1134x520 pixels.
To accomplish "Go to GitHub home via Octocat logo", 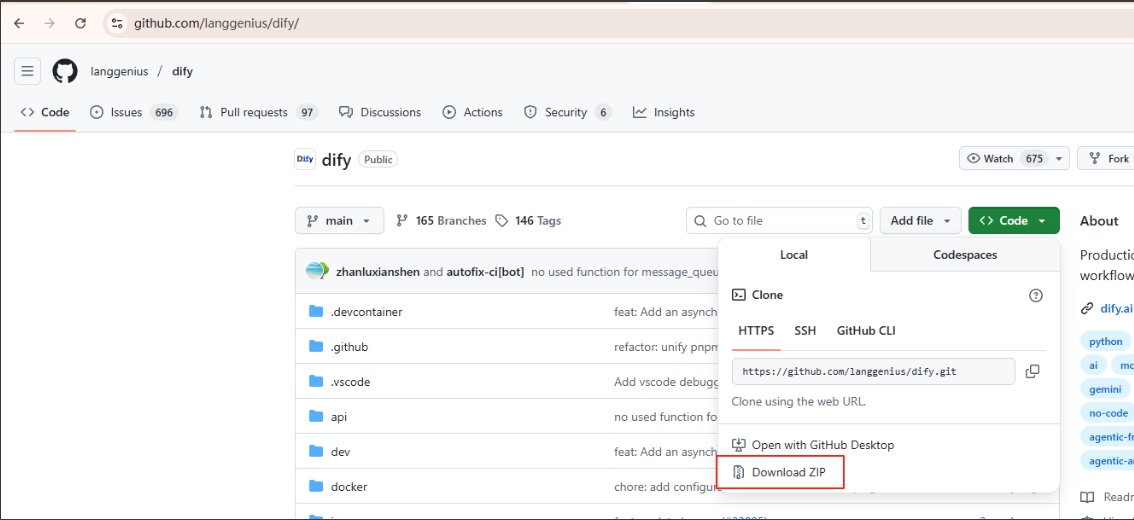I will tap(64, 71).
